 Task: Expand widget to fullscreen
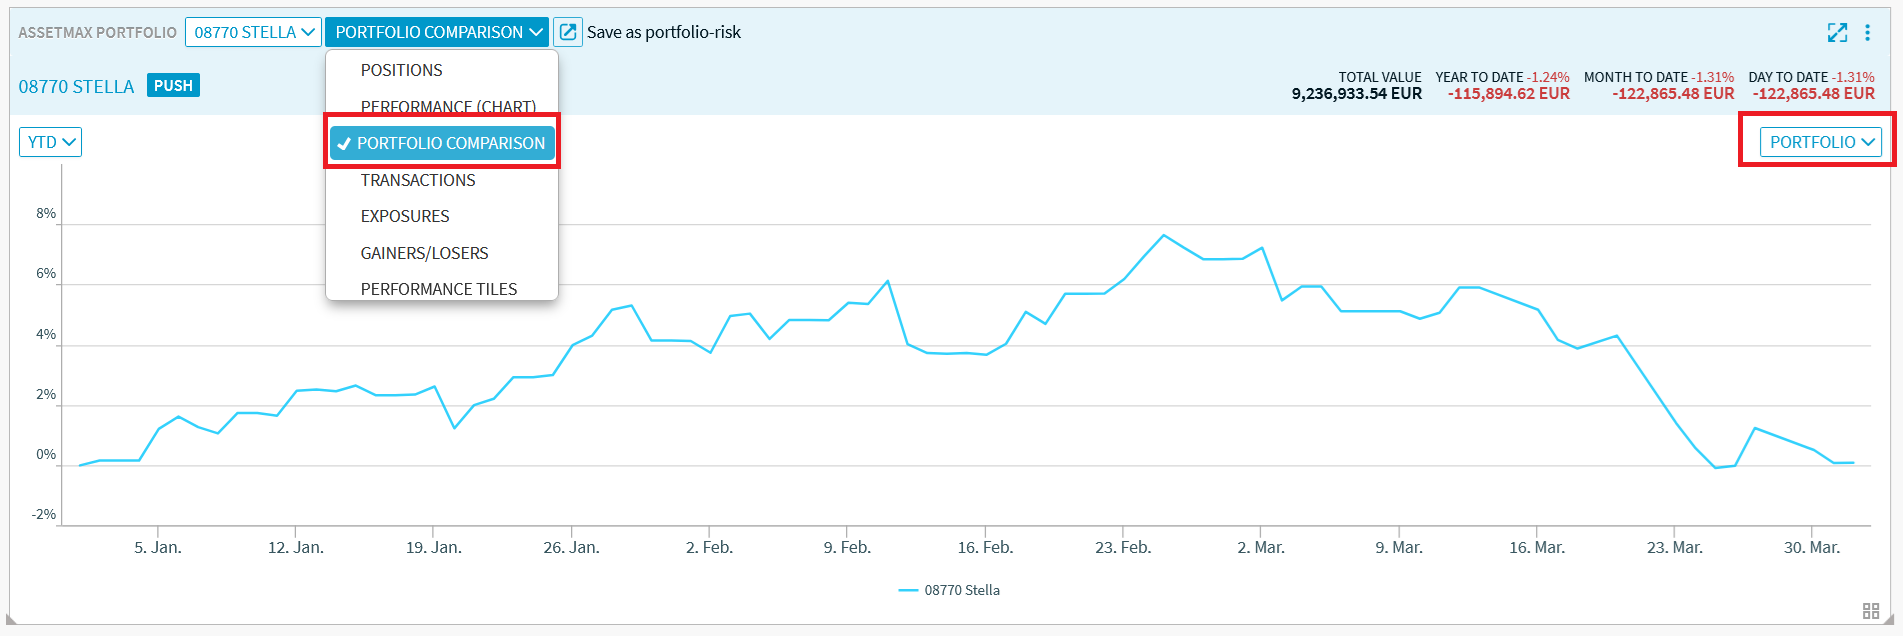point(1837,32)
